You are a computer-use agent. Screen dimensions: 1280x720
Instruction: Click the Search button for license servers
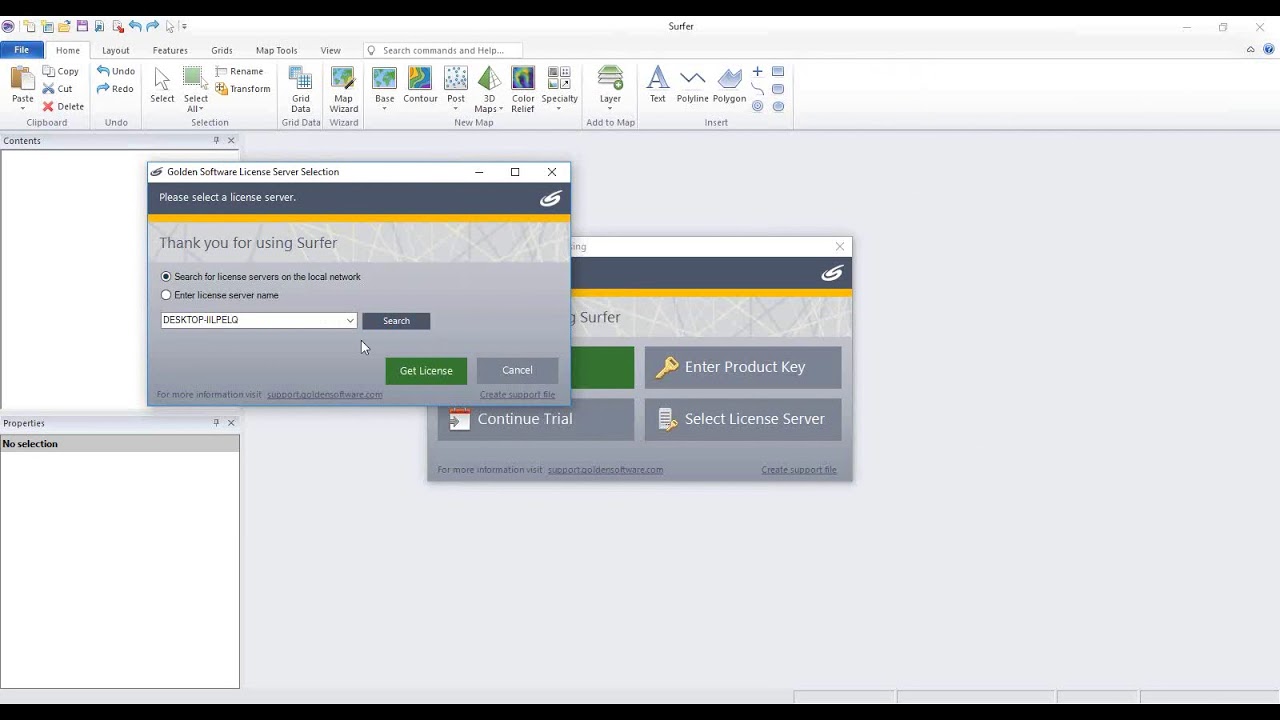tap(396, 321)
